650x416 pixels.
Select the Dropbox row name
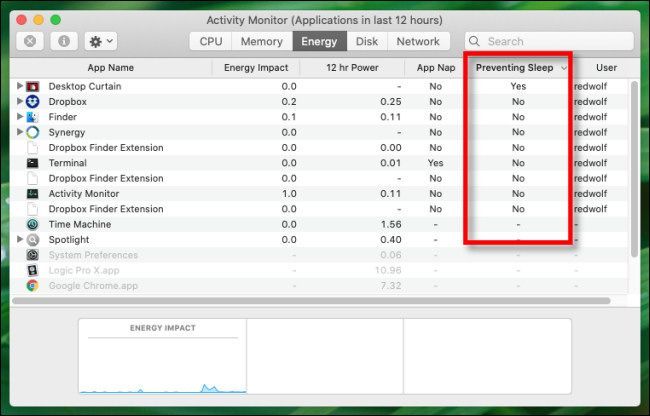pyautogui.click(x=68, y=102)
